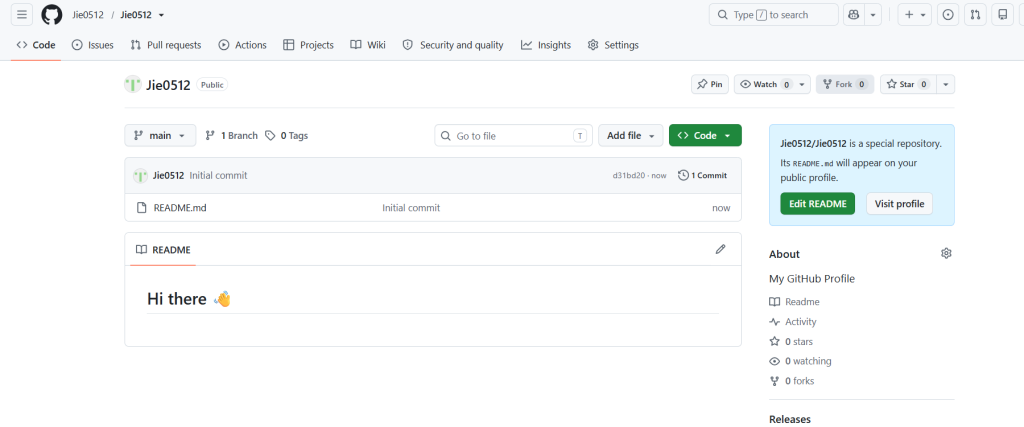Open repository Settings tab
This screenshot has height=427, width=1024.
(613, 45)
